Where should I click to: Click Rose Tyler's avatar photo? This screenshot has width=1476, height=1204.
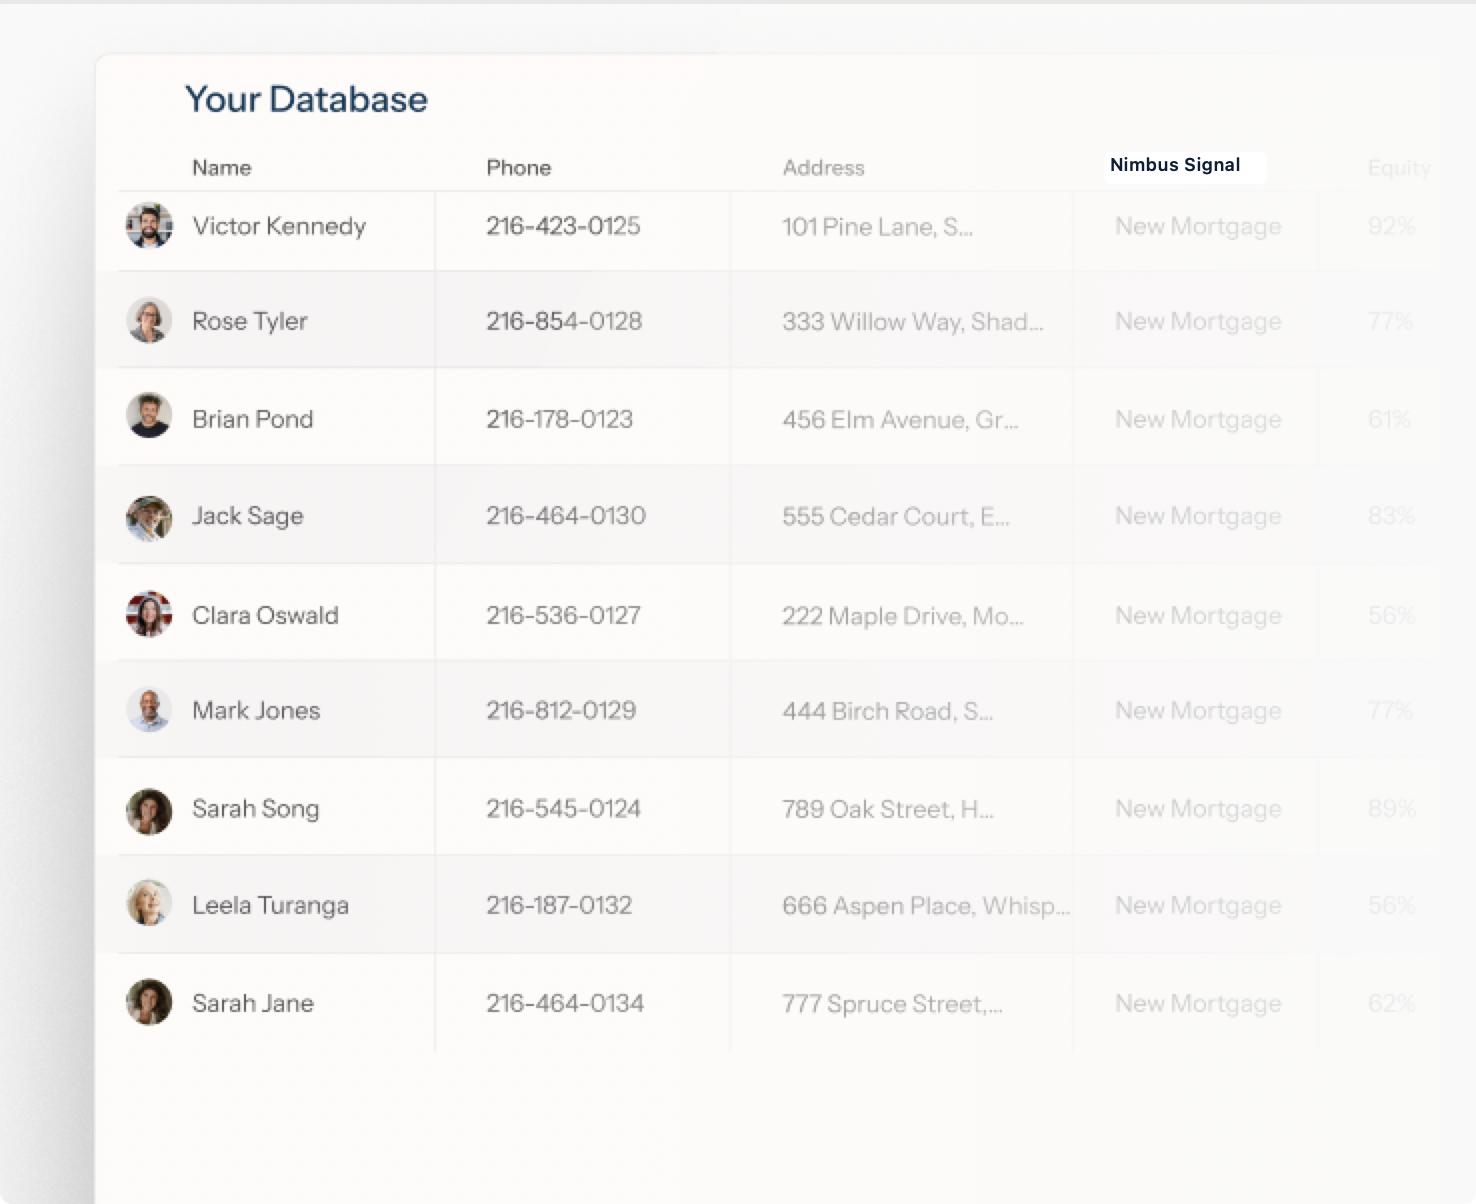[x=149, y=321]
